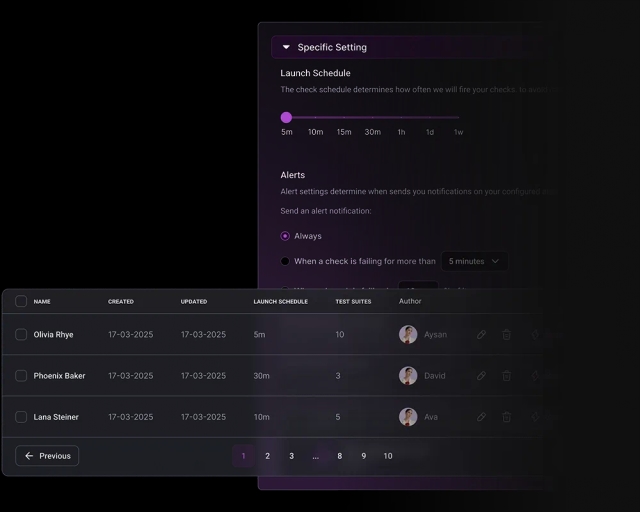This screenshot has height=512, width=640.
Task: Click the Previous page button
Action: 47,456
